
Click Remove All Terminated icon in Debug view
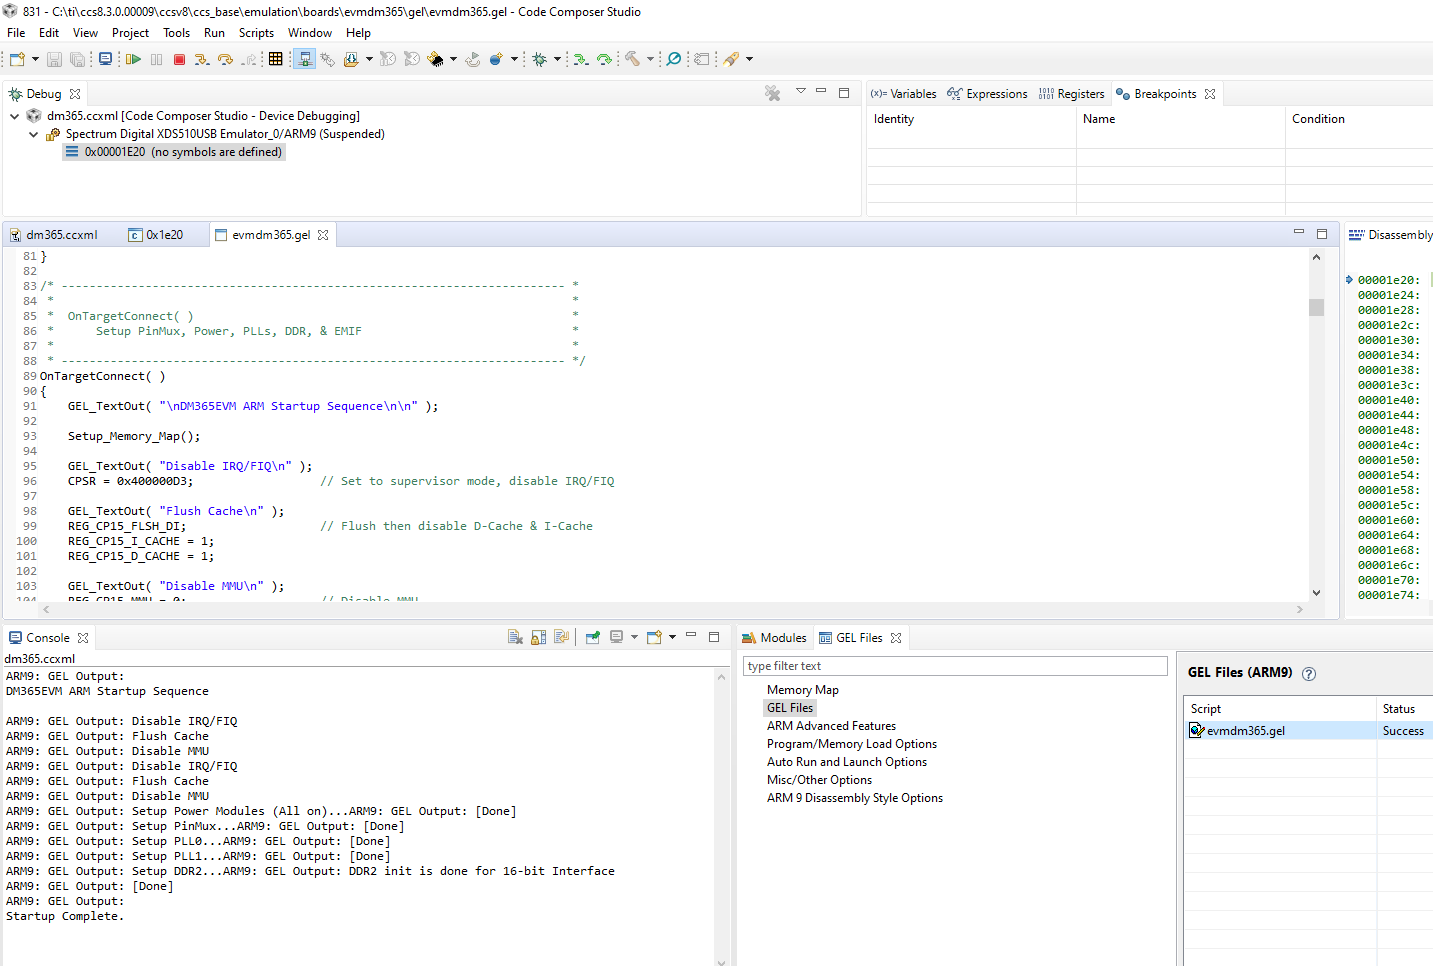click(773, 93)
